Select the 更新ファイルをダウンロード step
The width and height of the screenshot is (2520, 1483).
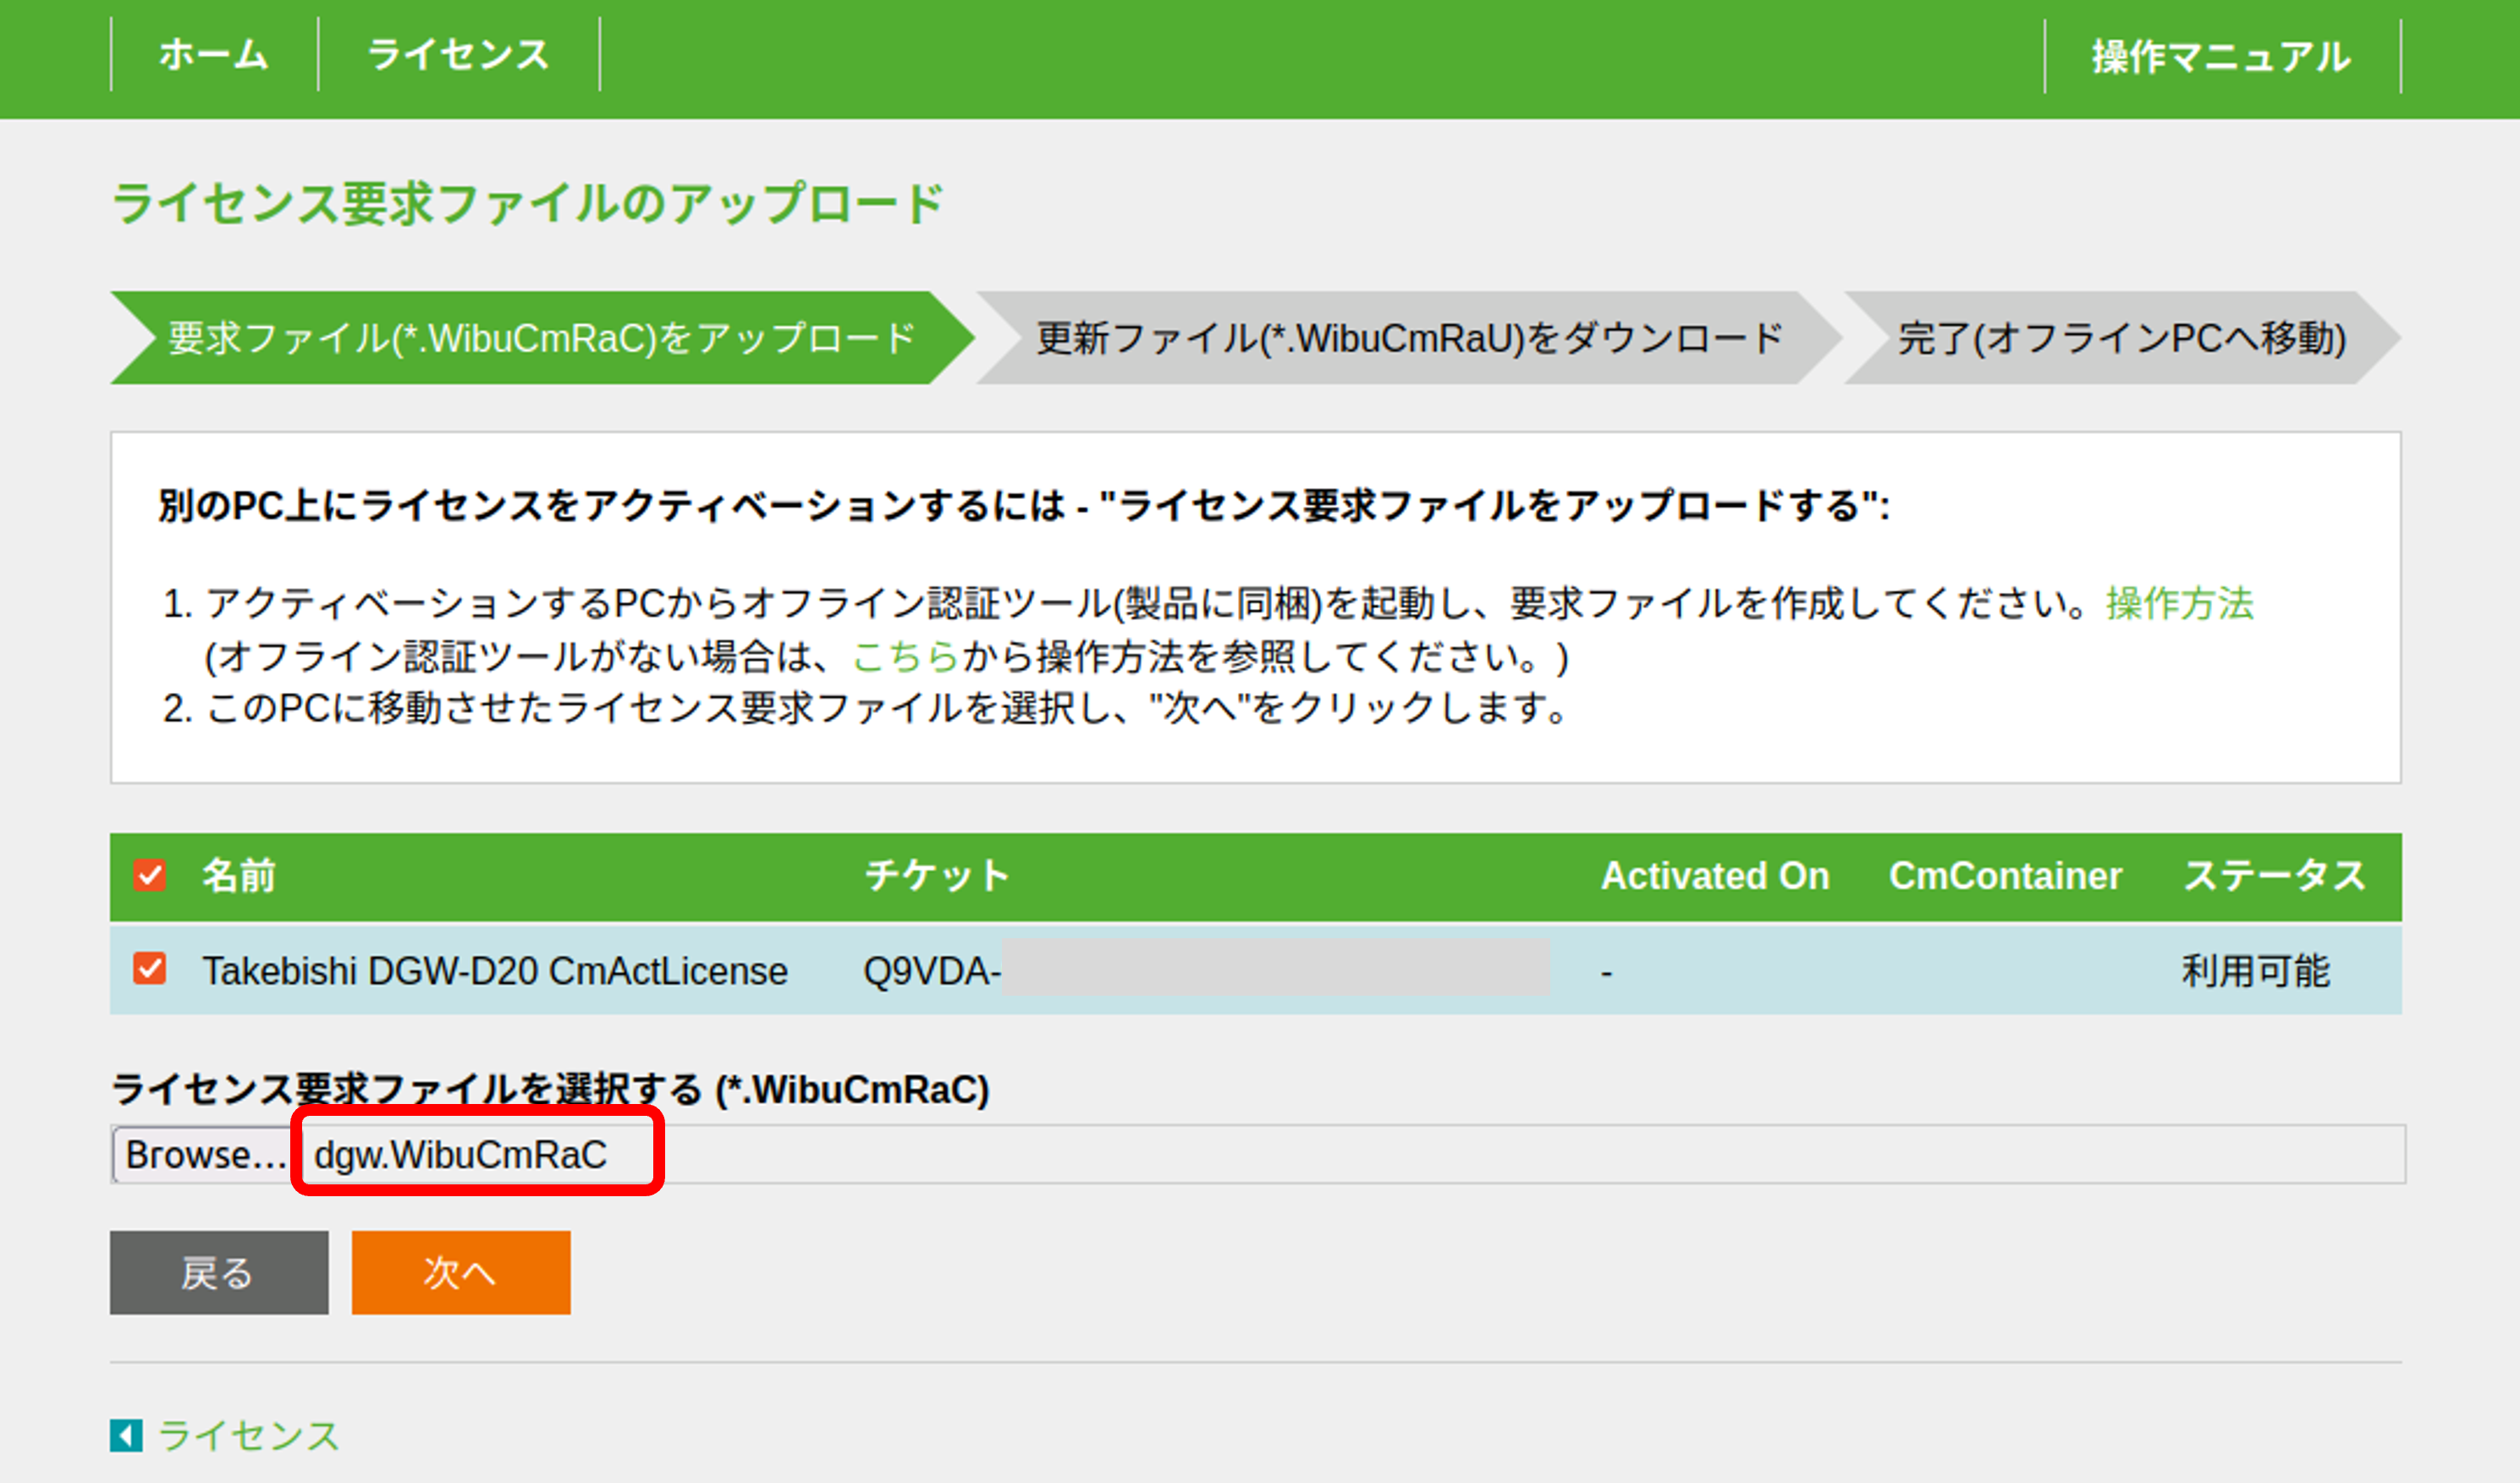1408,338
